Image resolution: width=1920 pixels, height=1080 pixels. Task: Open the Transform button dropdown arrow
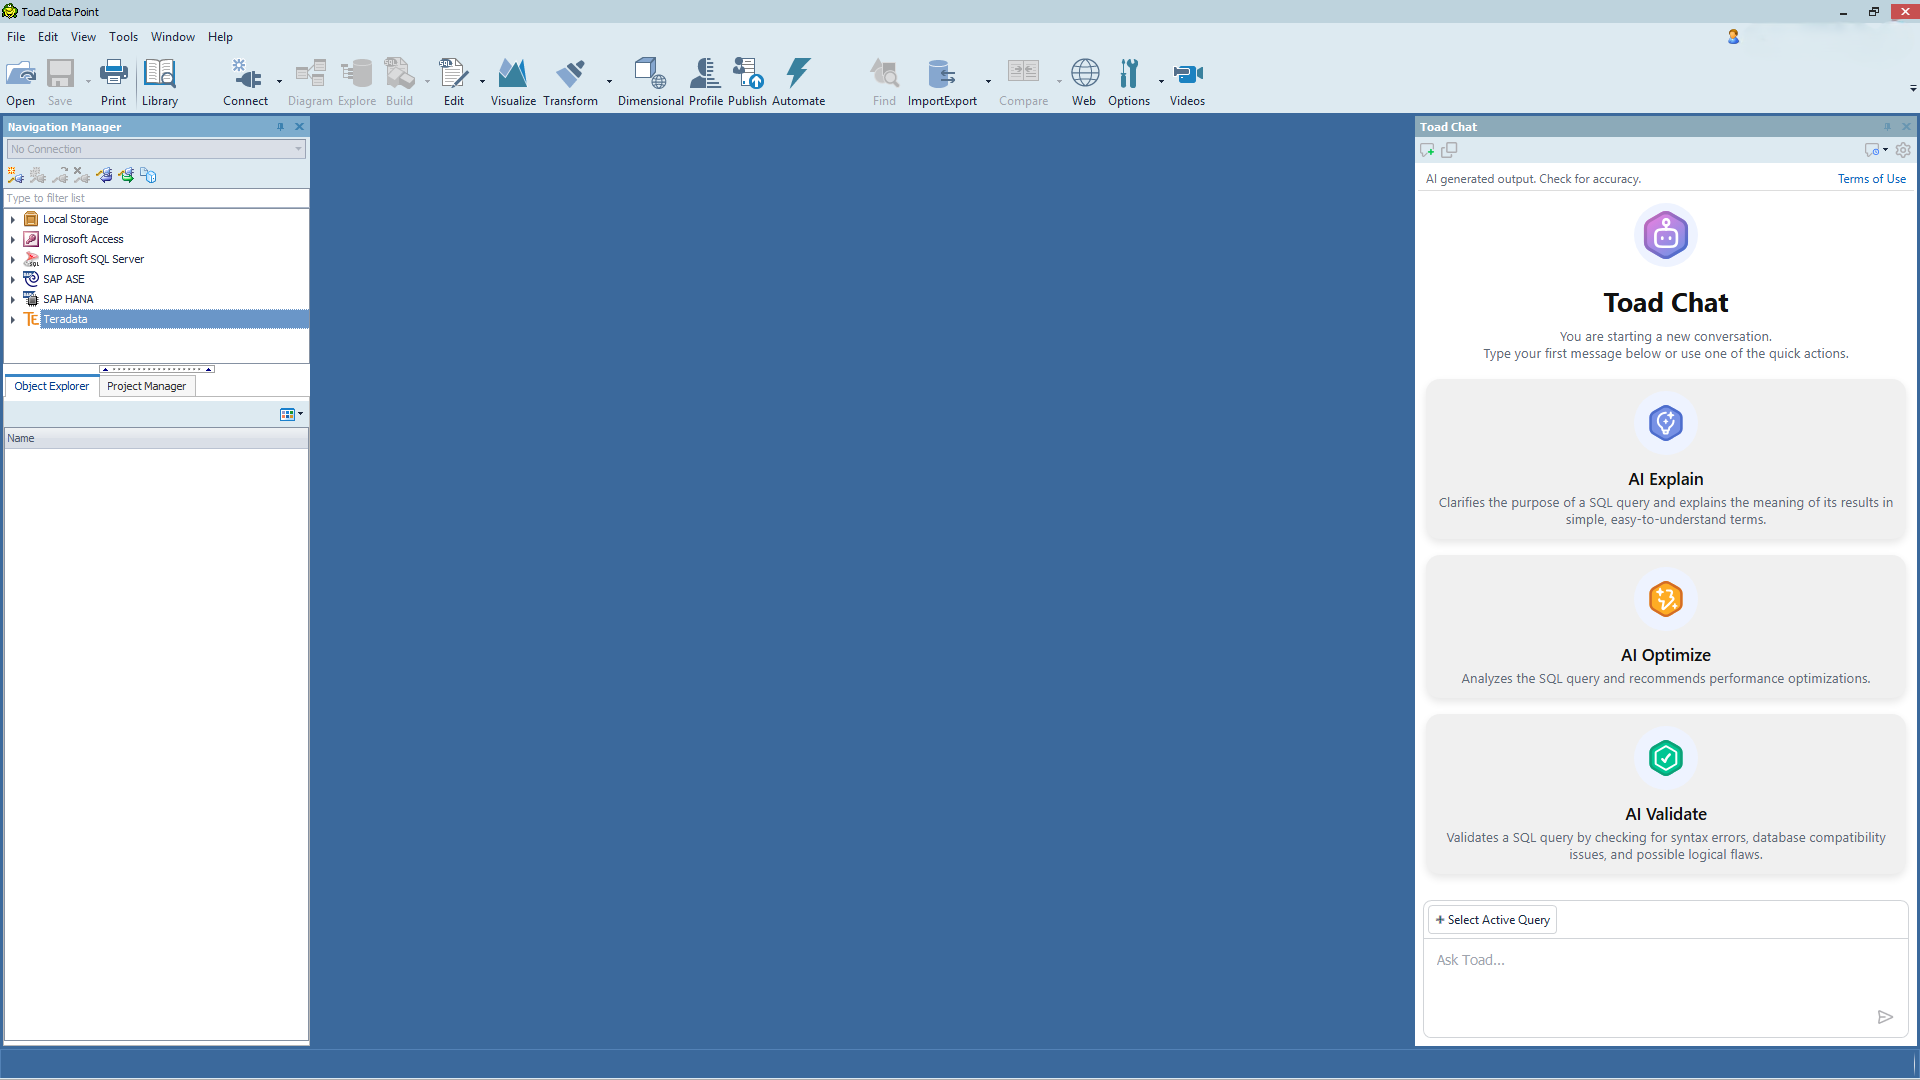pos(609,81)
